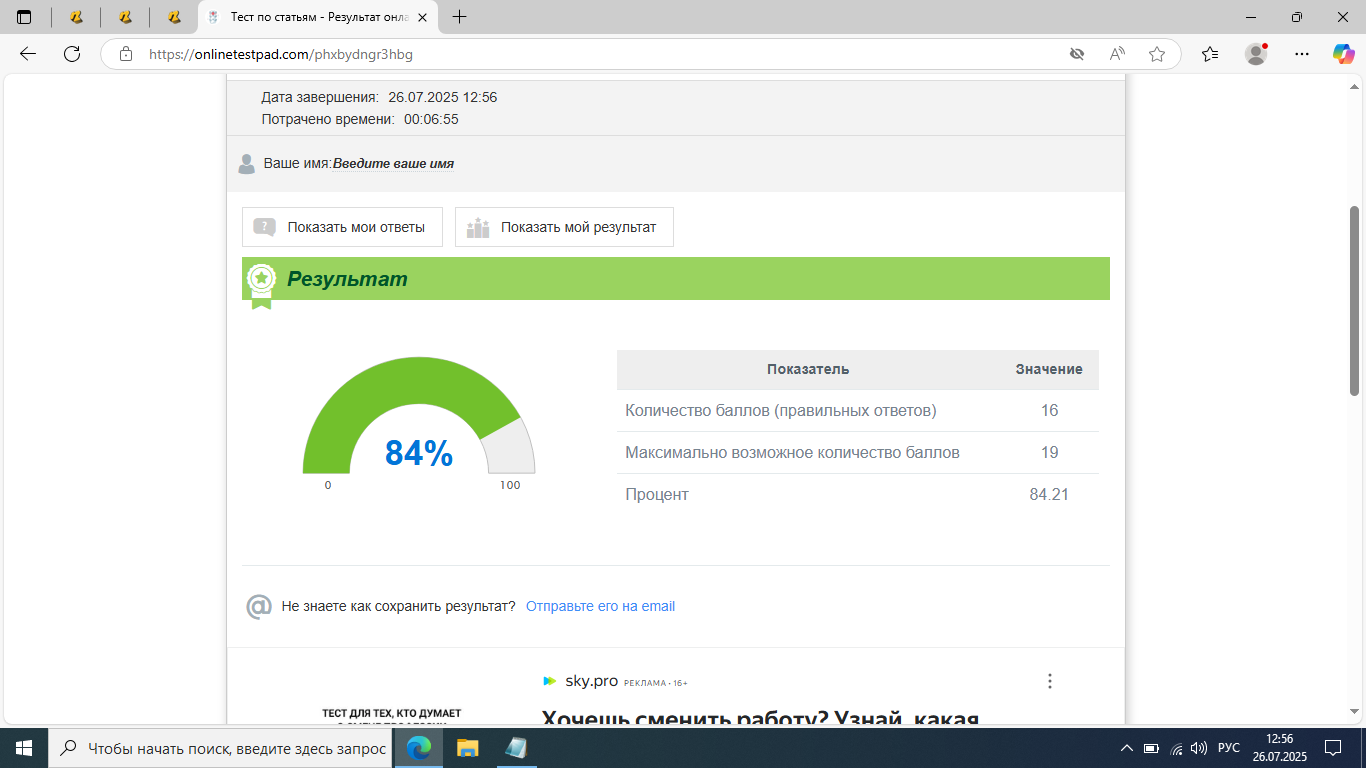The height and width of the screenshot is (768, 1366).
Task: Click the maximum score value 19
Action: click(x=1049, y=453)
